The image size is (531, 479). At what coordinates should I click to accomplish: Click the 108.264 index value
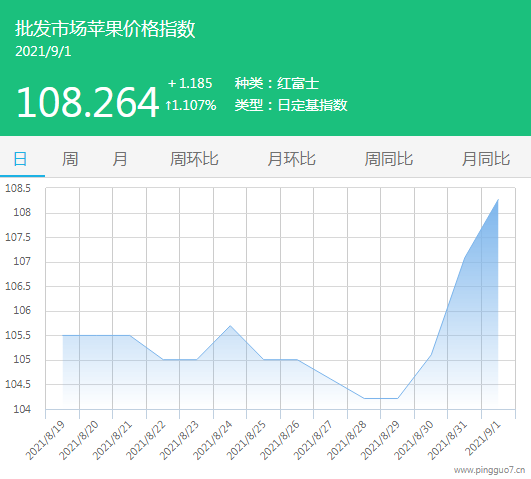[x=88, y=102]
